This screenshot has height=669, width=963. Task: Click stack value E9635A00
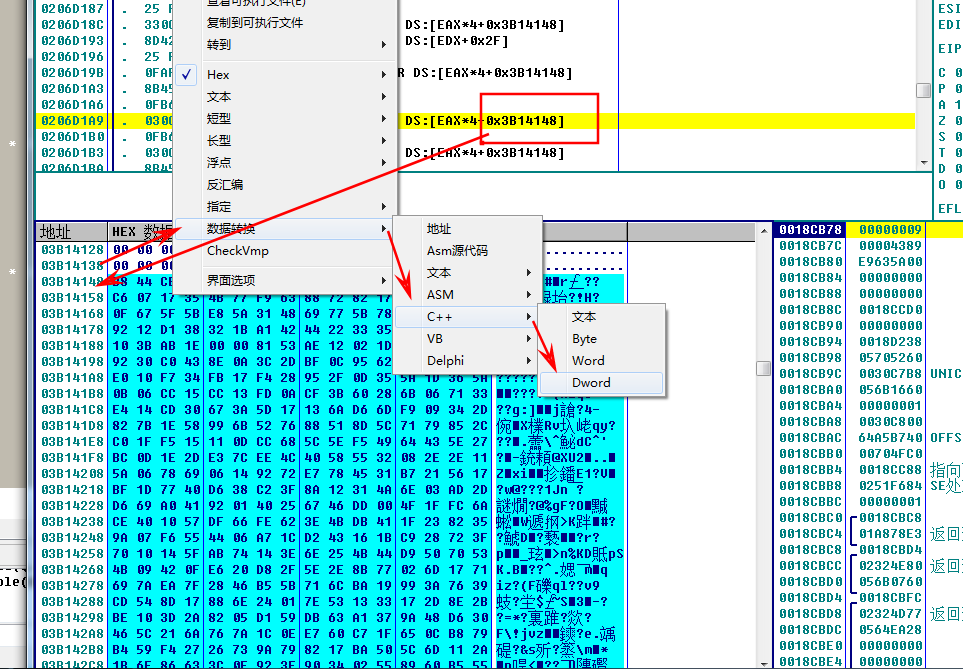point(891,261)
